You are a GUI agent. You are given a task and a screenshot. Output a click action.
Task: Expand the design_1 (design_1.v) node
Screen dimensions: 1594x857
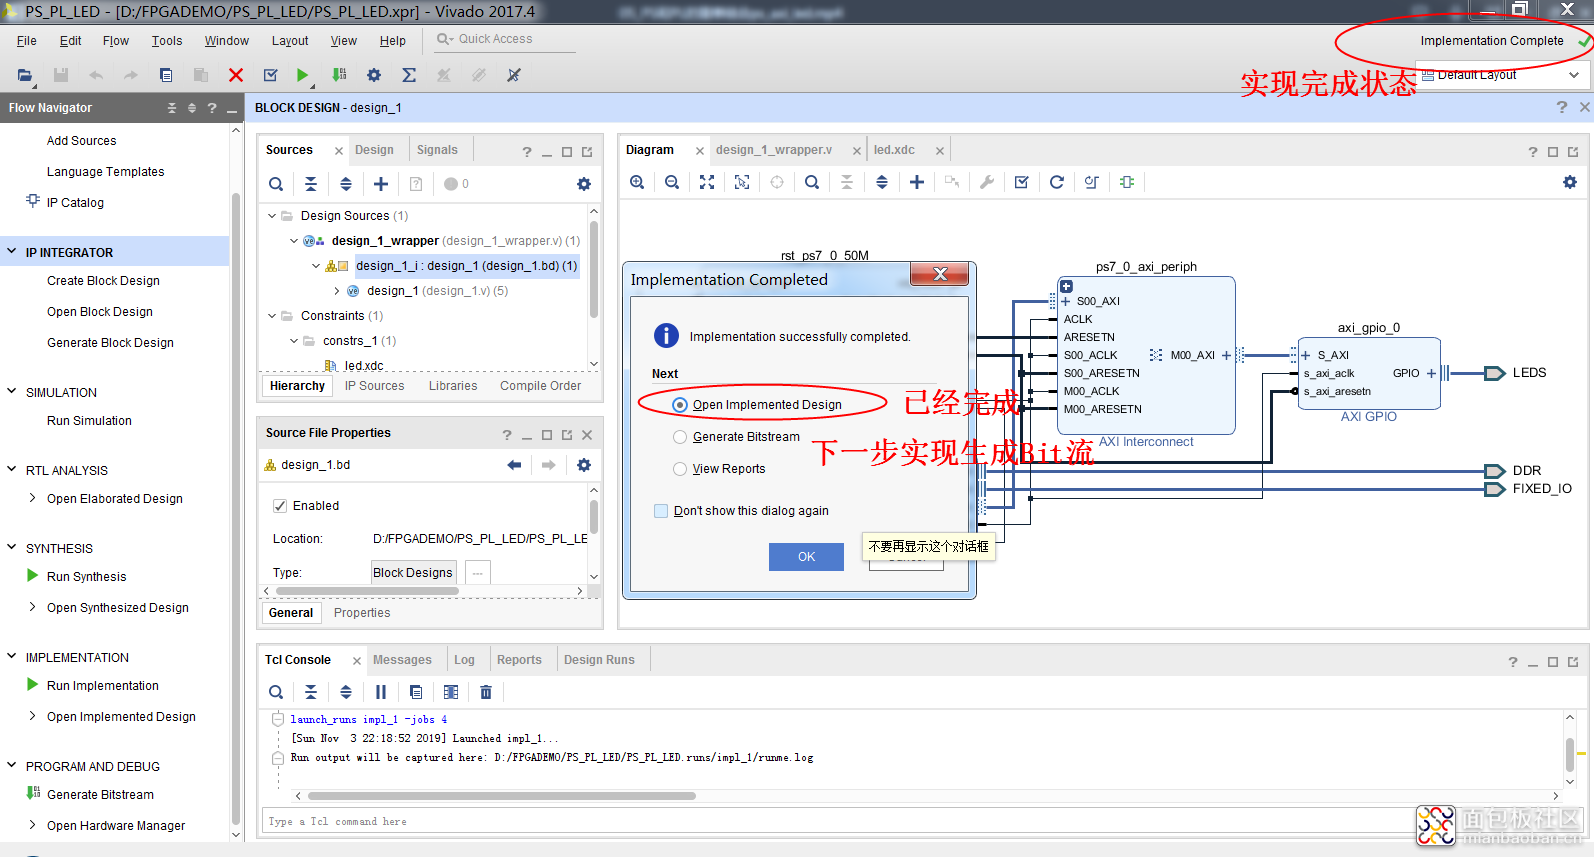337,291
